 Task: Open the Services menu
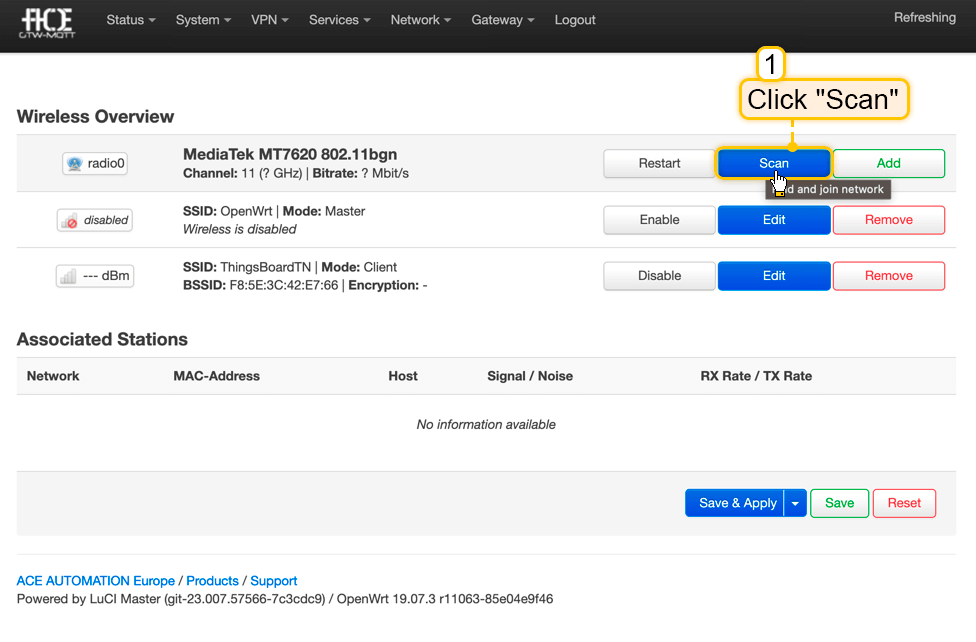(x=339, y=20)
